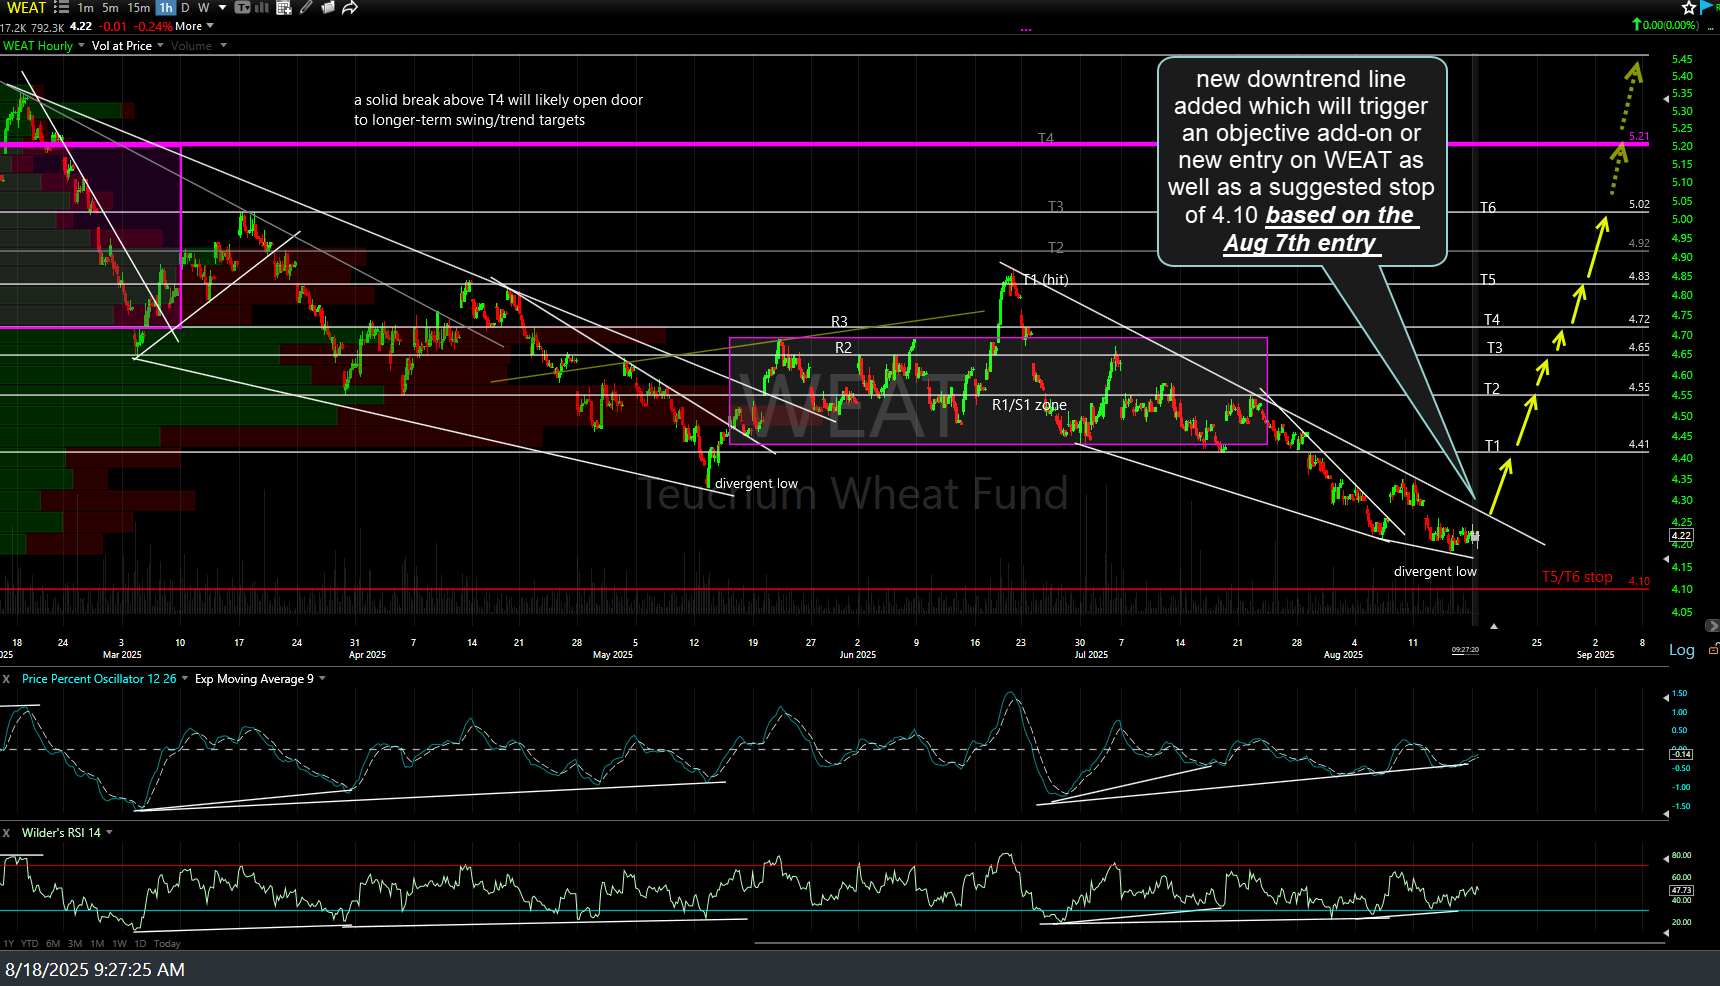The width and height of the screenshot is (1720, 986).
Task: Click the text annotation tool icon
Action: point(242,7)
